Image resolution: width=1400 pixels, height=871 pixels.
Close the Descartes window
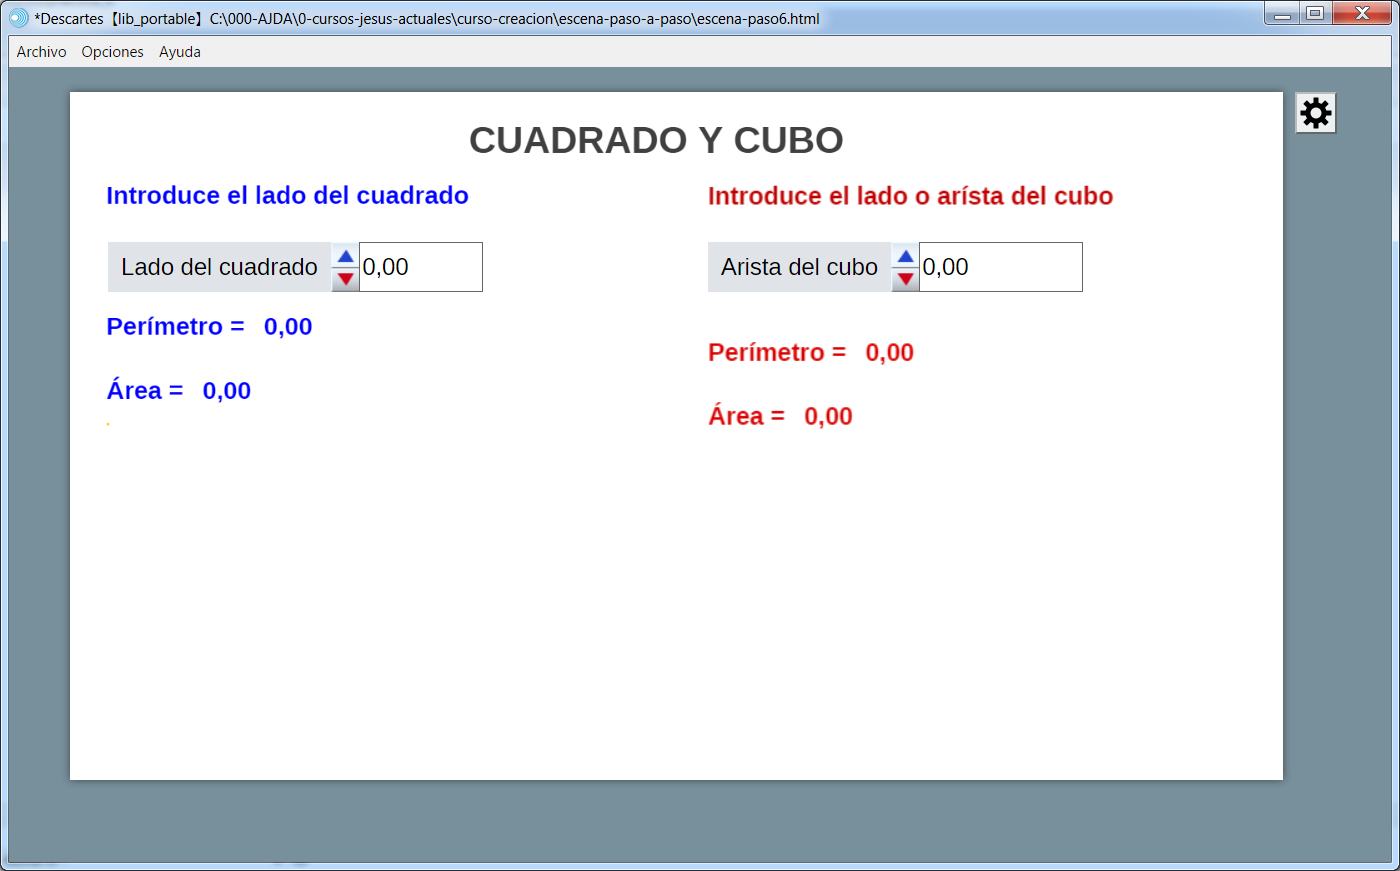point(1362,14)
